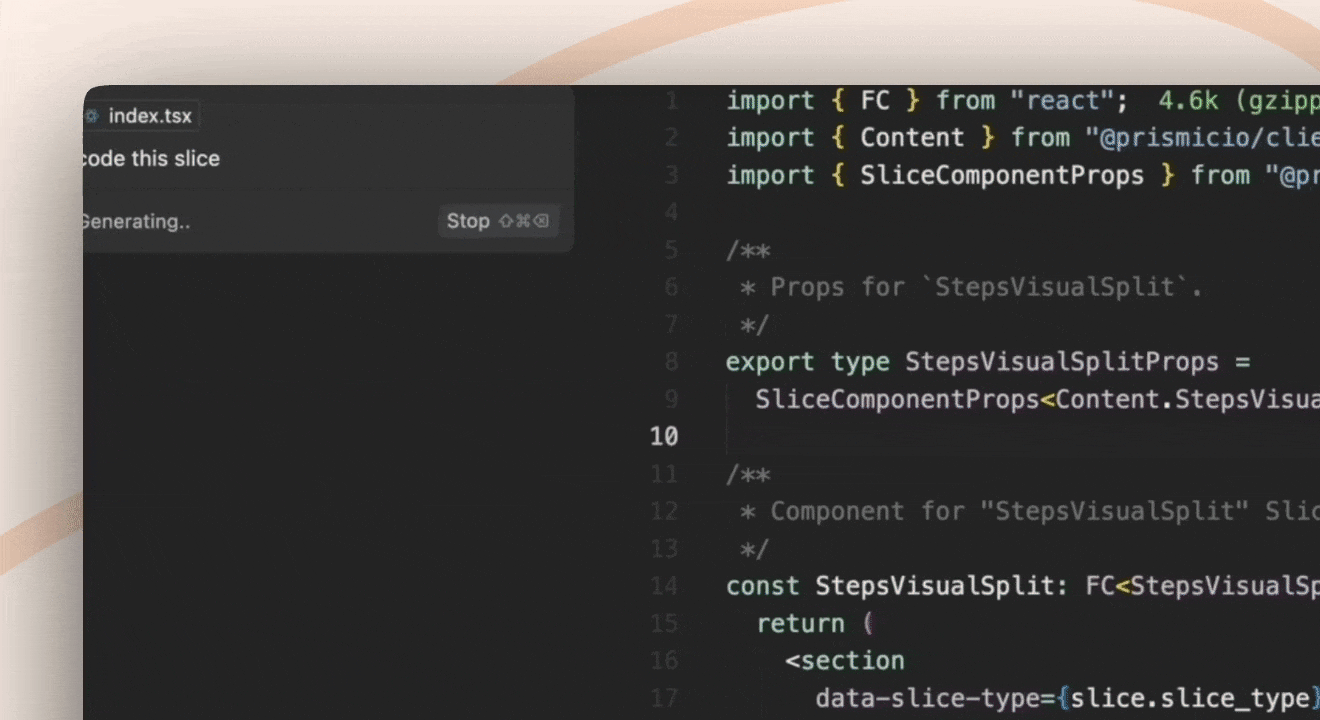Click the 'return (' line
The width and height of the screenshot is (1320, 720).
click(815, 623)
